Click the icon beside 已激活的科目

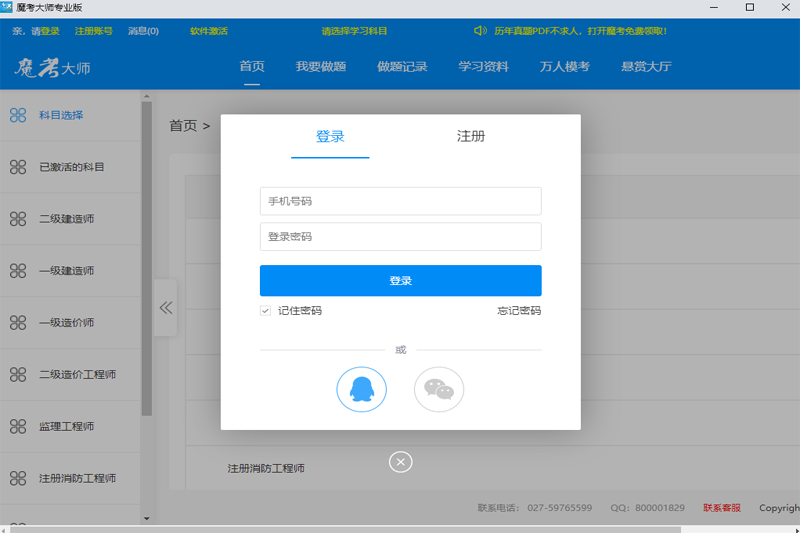pos(18,167)
